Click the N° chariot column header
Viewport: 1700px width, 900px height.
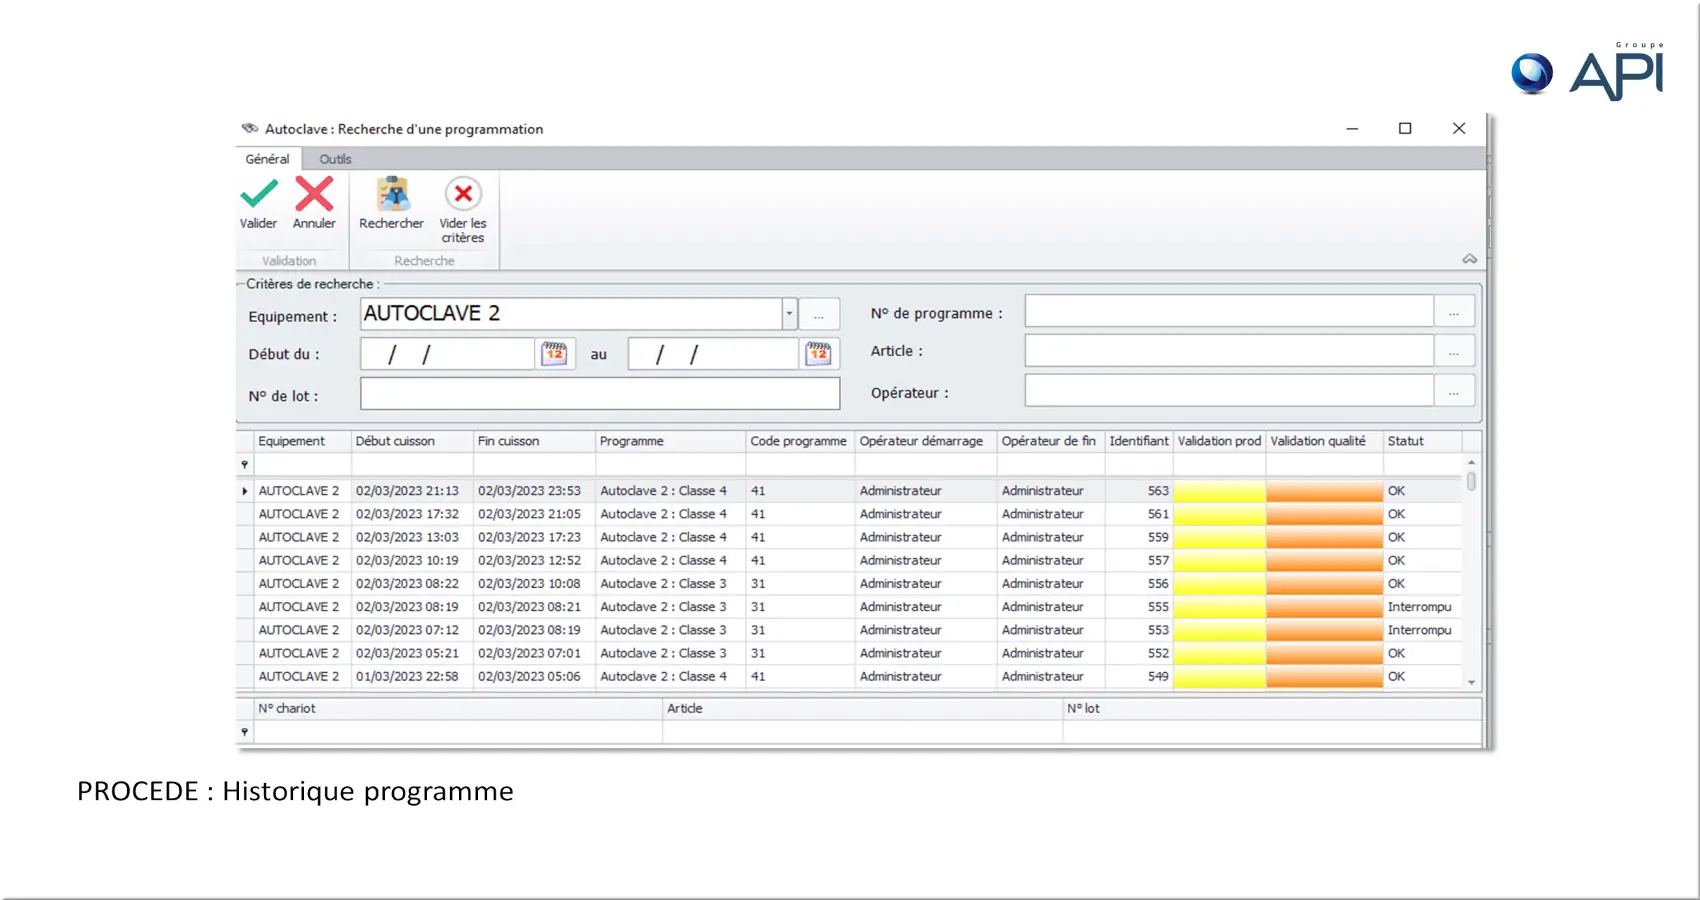(458, 708)
